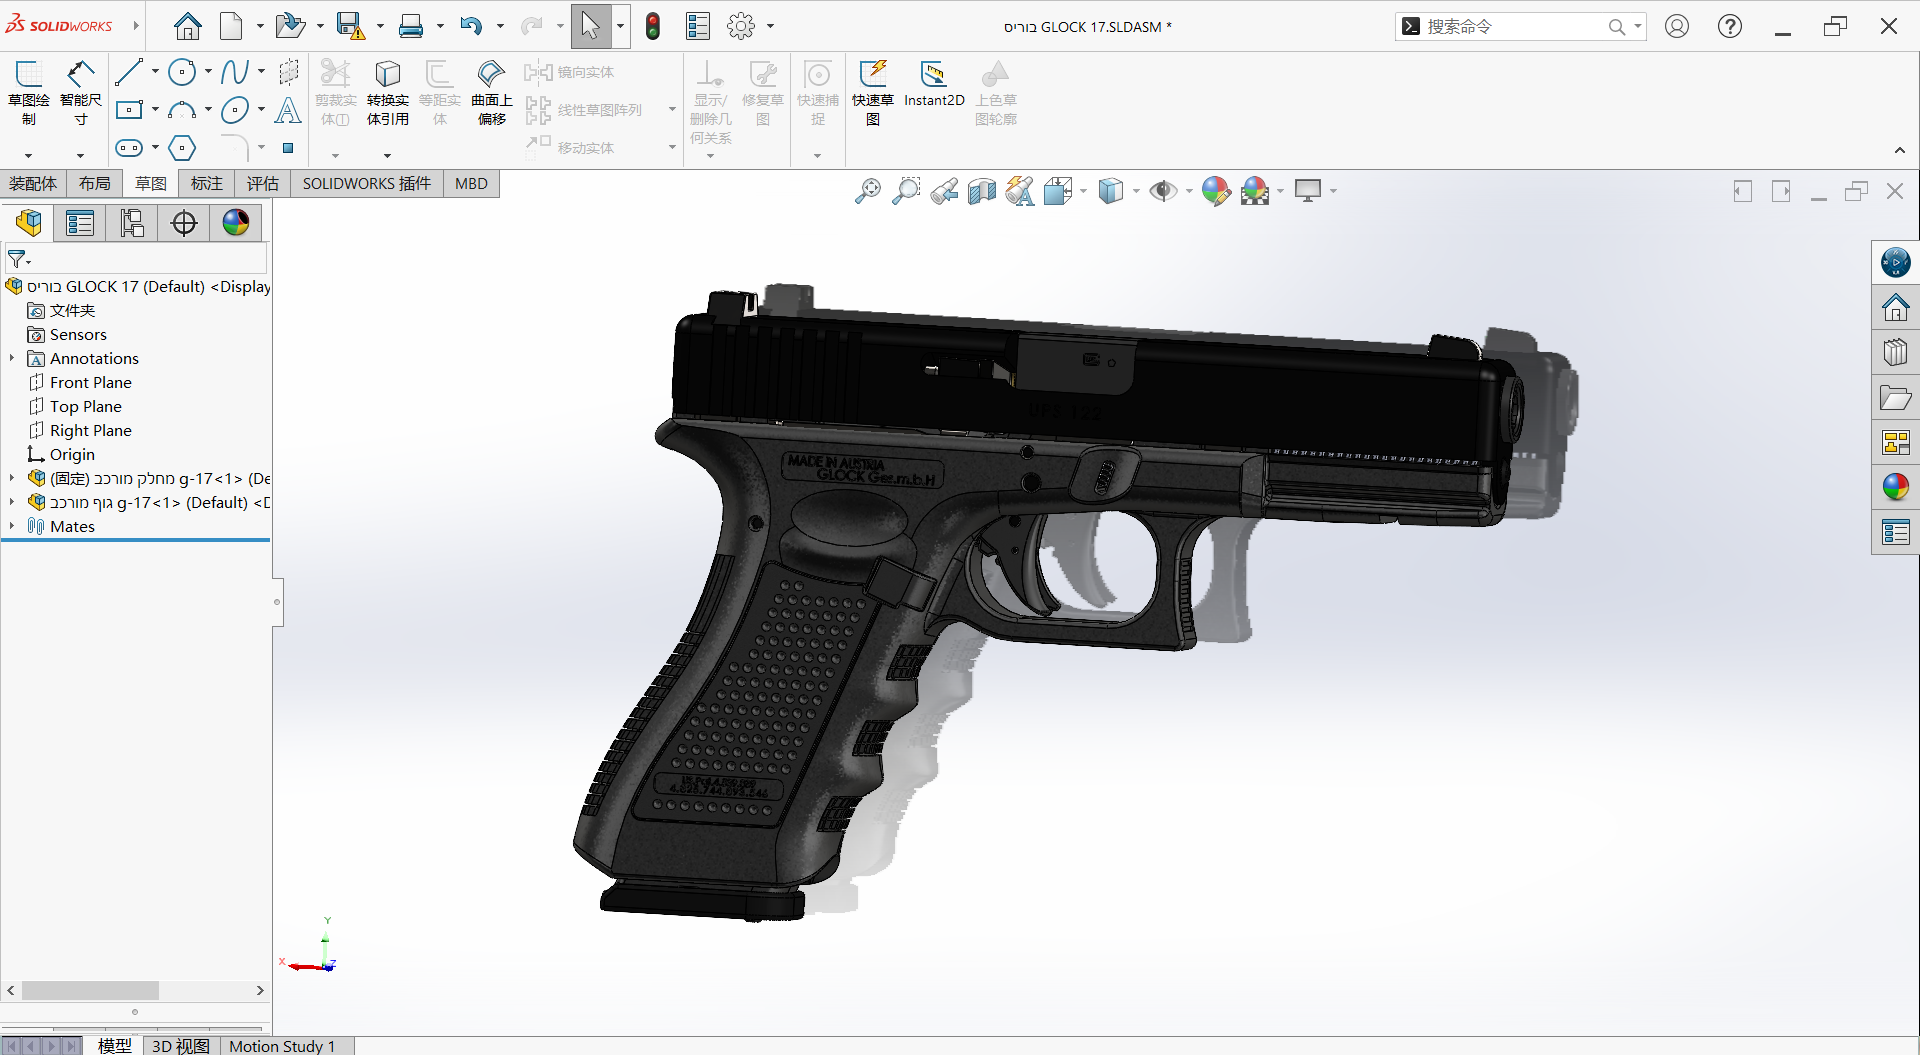The image size is (1920, 1055).
Task: Expand the Mates folder
Action: [x=12, y=526]
